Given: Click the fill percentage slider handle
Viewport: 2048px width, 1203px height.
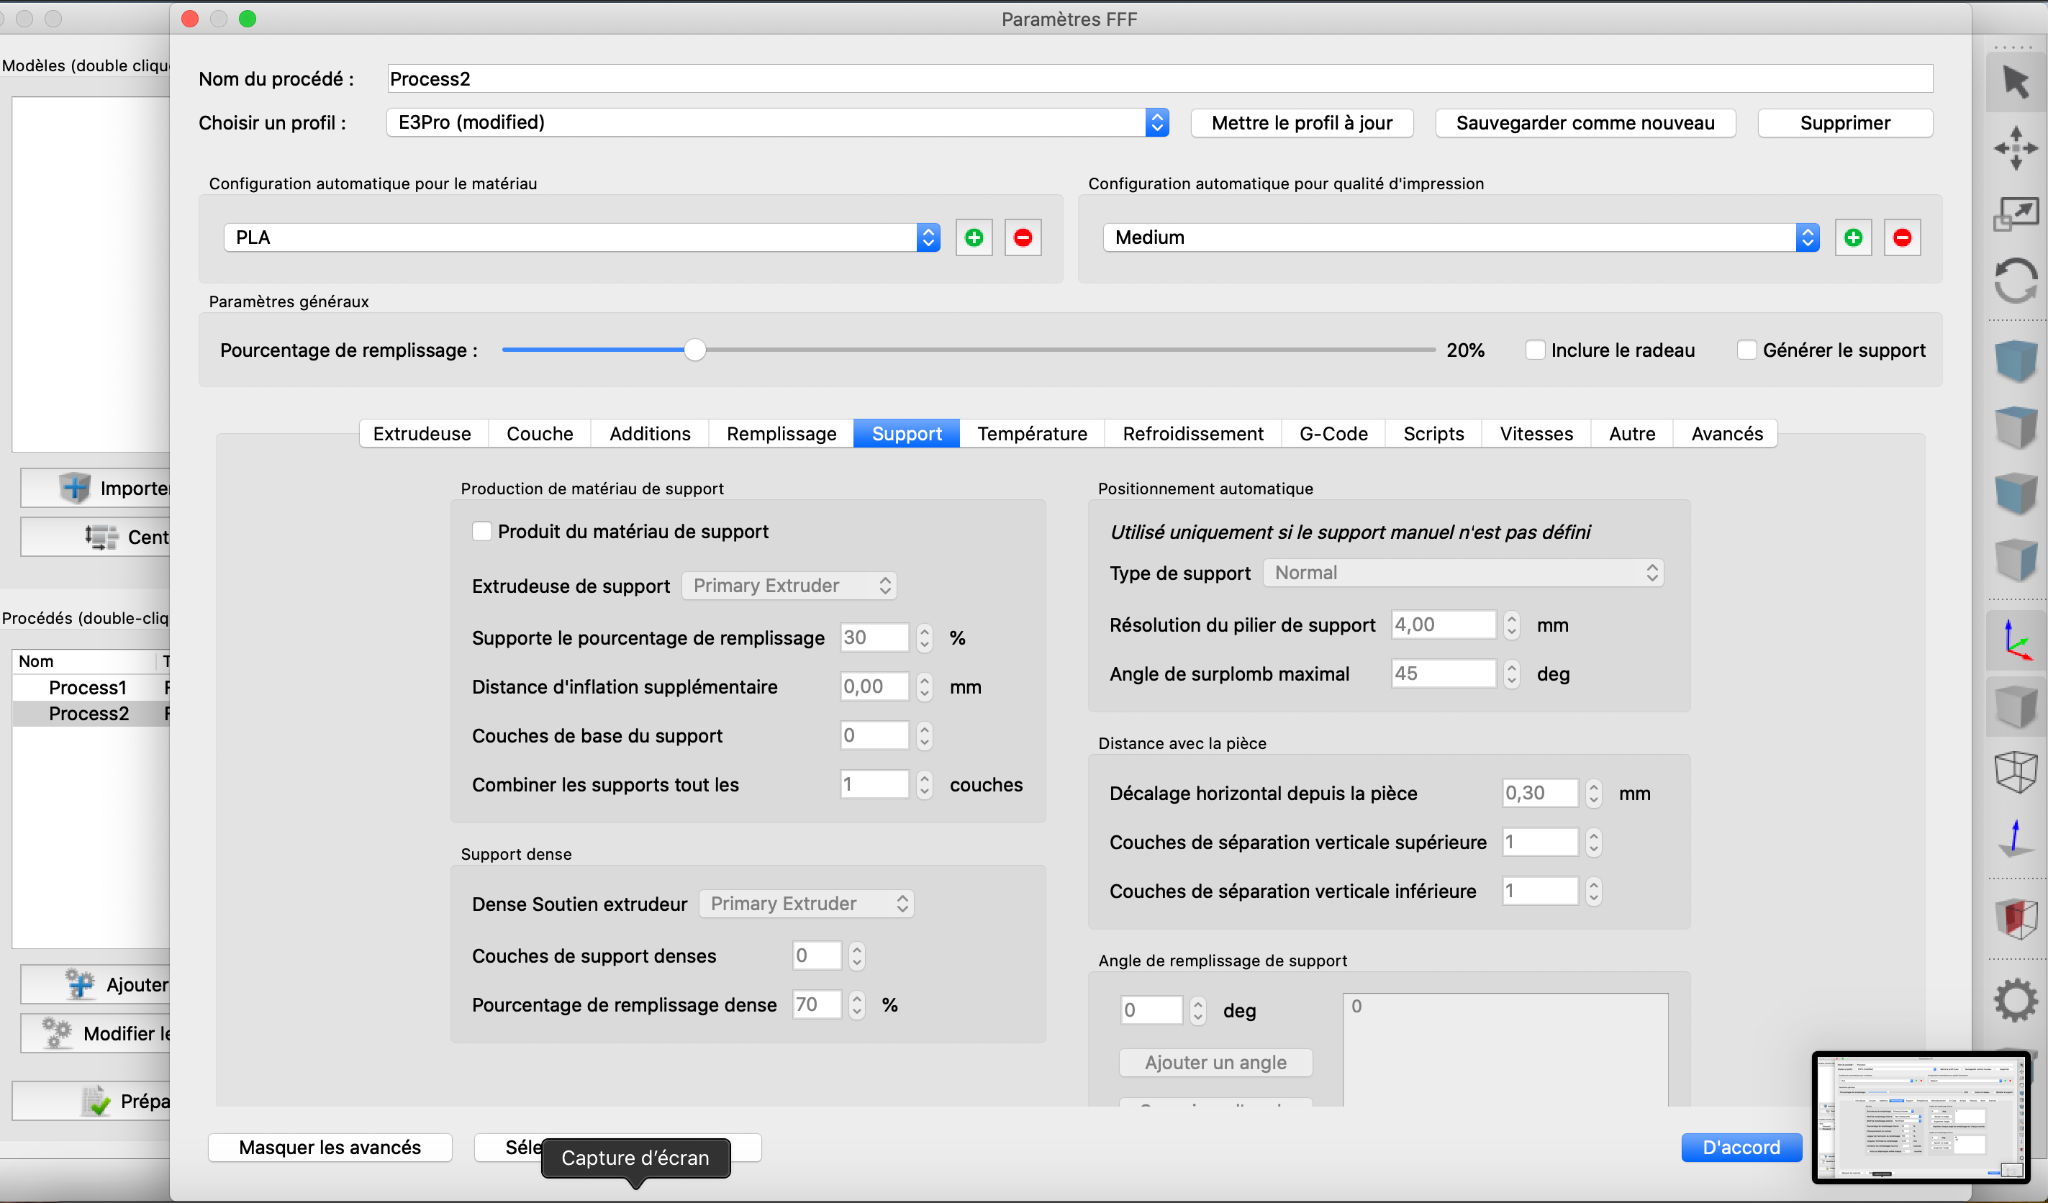Looking at the screenshot, I should (x=695, y=350).
